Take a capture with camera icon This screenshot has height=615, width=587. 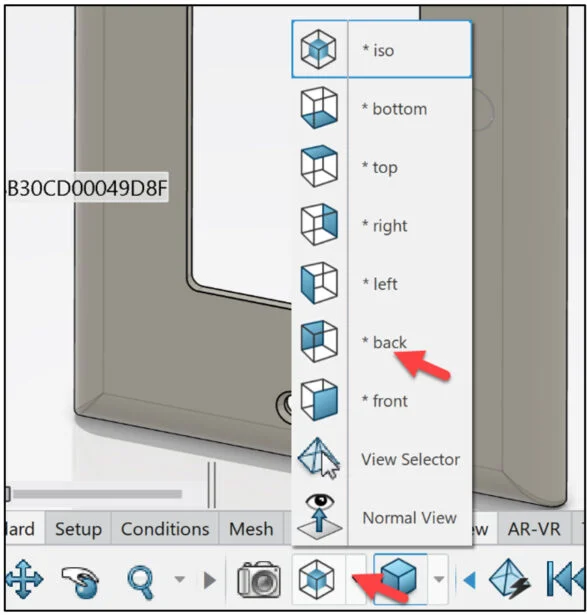click(259, 580)
